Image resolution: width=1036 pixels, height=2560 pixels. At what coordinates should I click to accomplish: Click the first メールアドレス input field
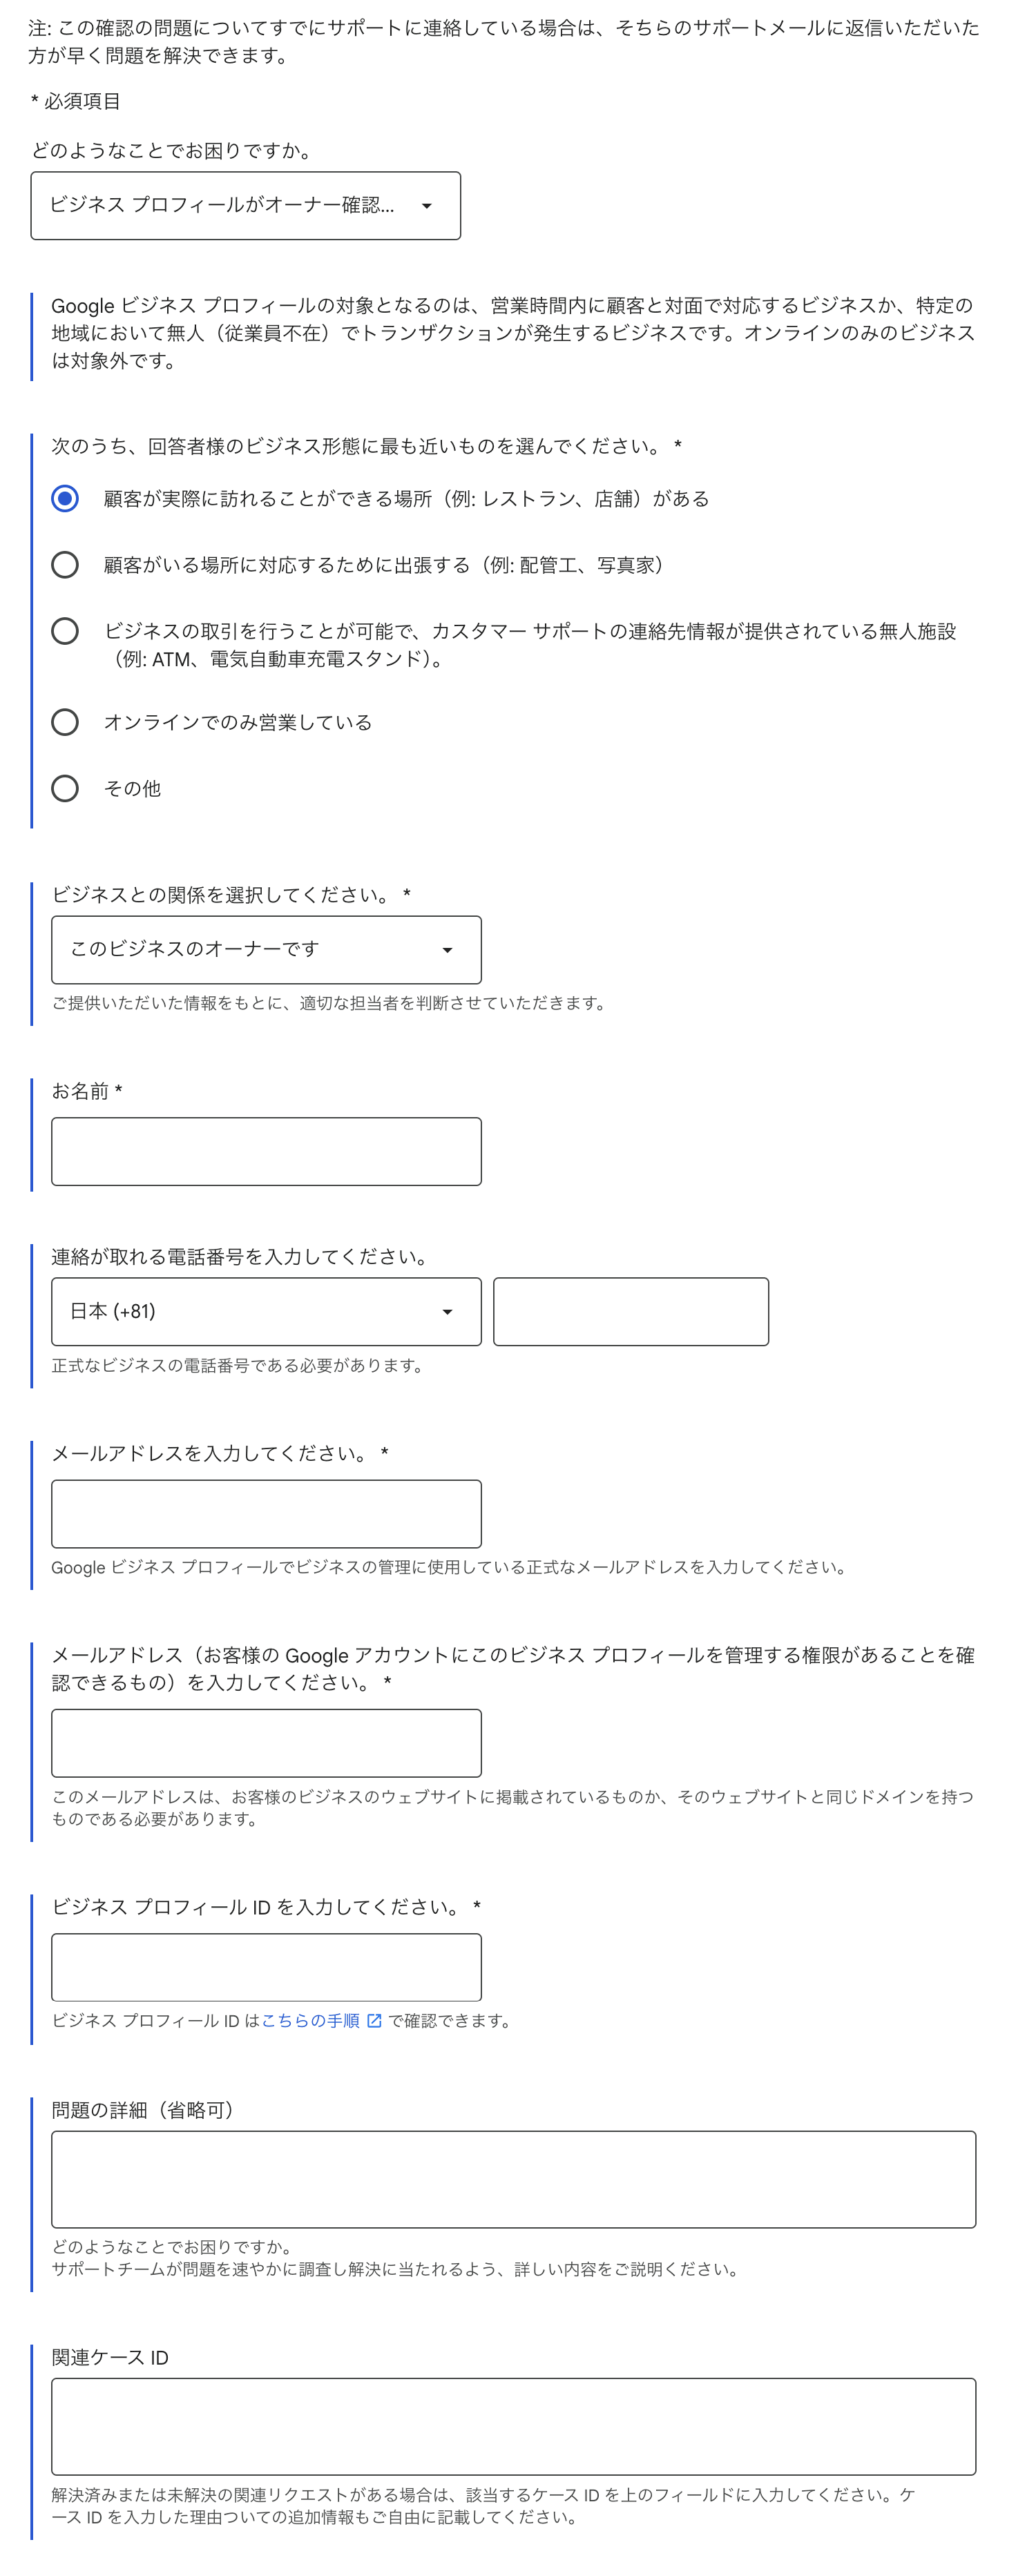(x=266, y=1514)
